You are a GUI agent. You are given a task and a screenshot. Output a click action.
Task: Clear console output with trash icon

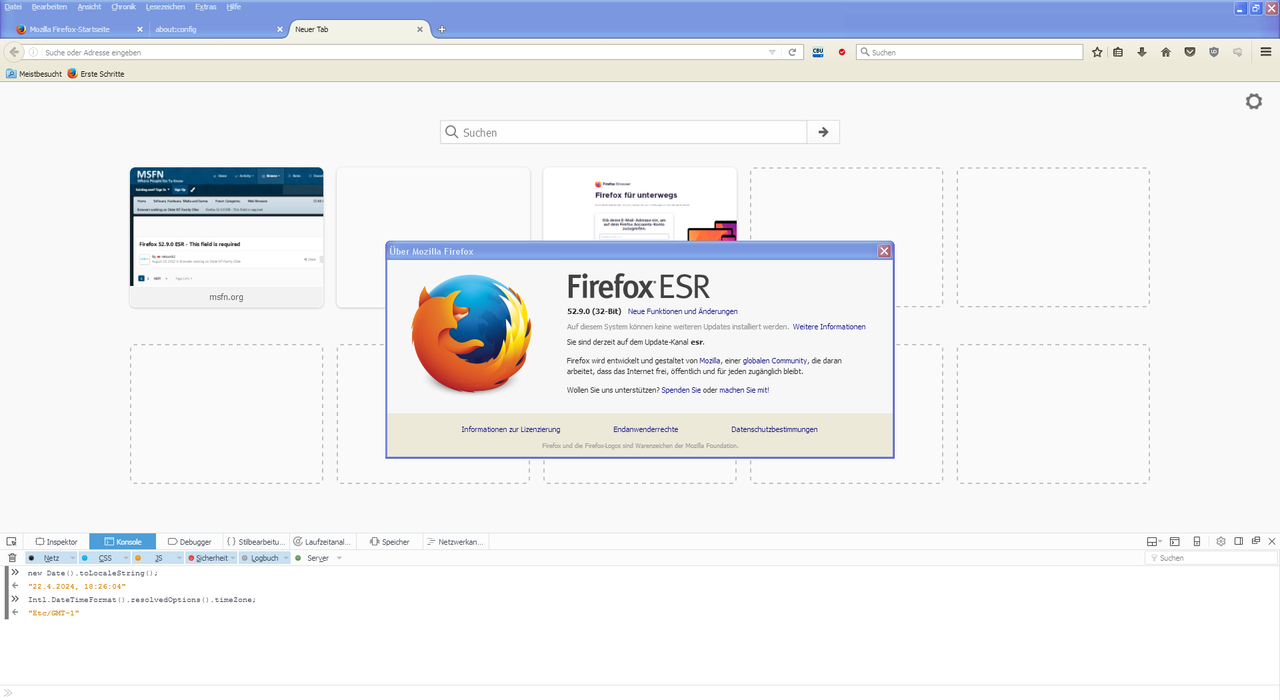pyautogui.click(x=12, y=558)
